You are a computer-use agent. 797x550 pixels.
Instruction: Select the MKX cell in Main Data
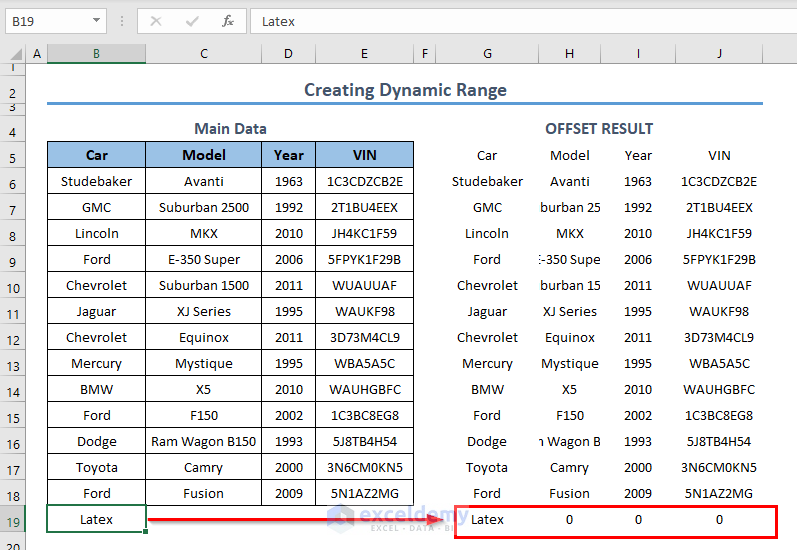204,233
